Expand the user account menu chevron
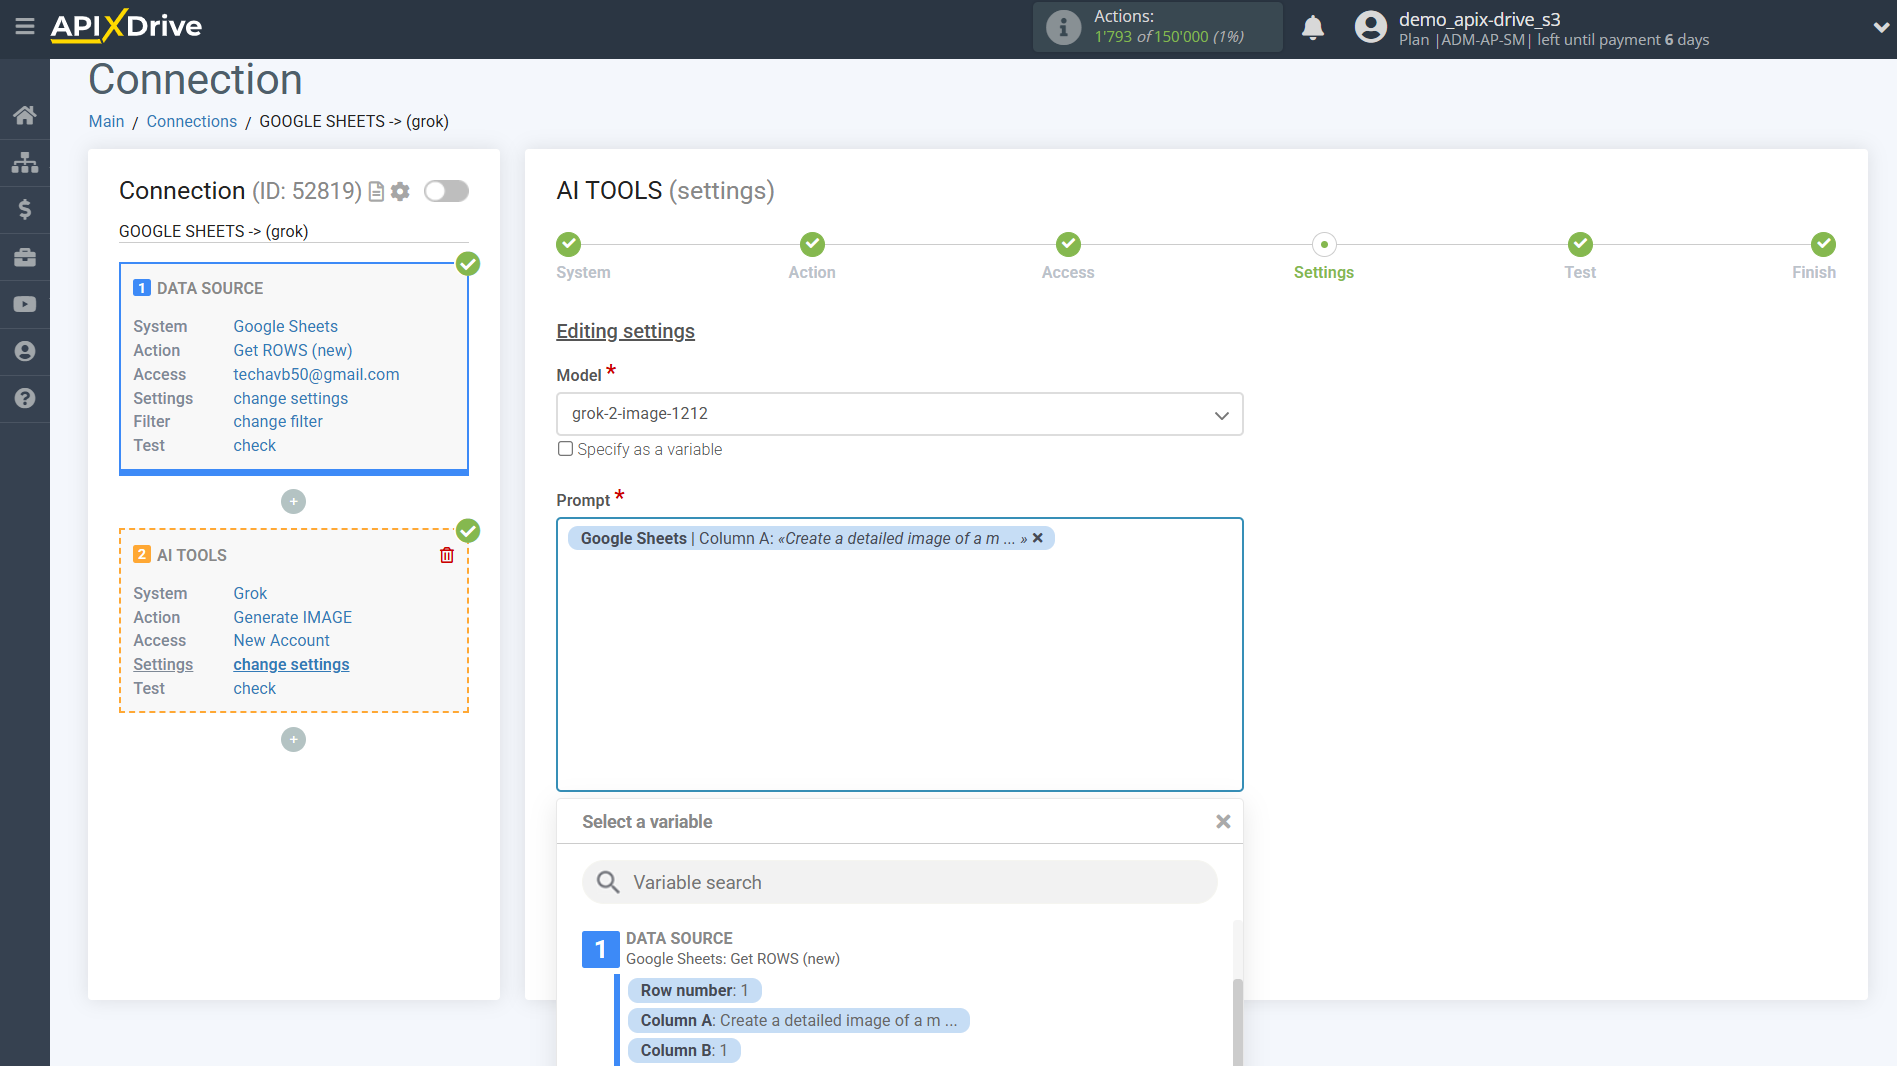Image resolution: width=1897 pixels, height=1066 pixels. pyautogui.click(x=1880, y=28)
